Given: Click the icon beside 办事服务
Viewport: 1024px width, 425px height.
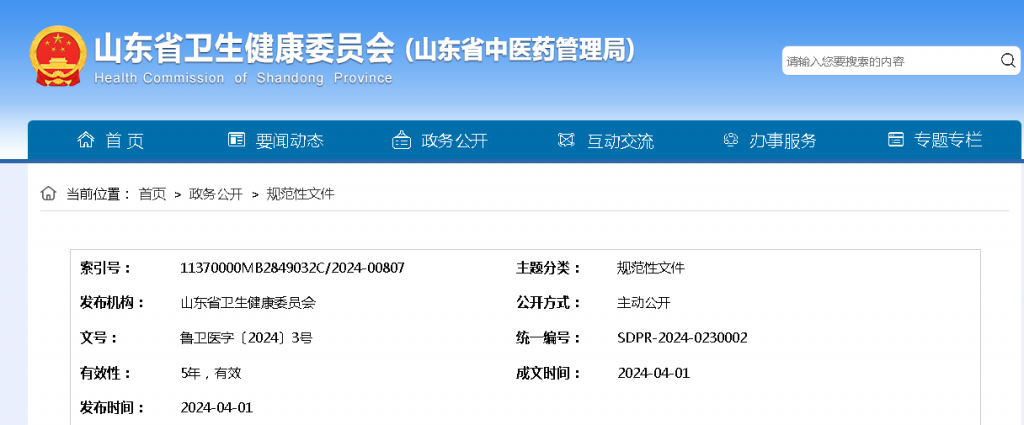Looking at the screenshot, I should click(x=731, y=140).
